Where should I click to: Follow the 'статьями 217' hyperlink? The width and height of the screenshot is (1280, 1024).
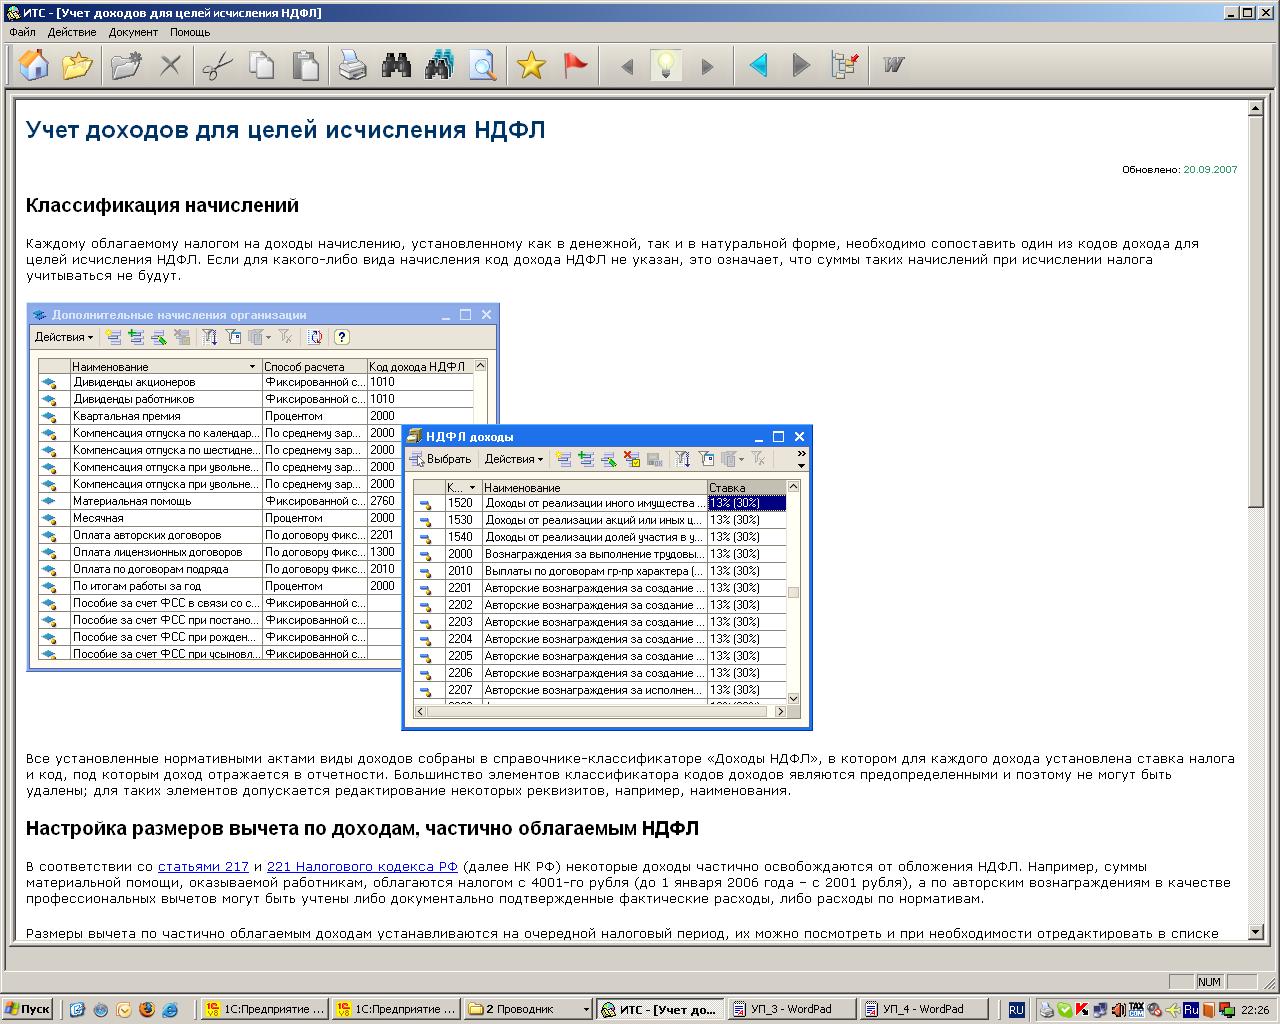pyautogui.click(x=203, y=867)
